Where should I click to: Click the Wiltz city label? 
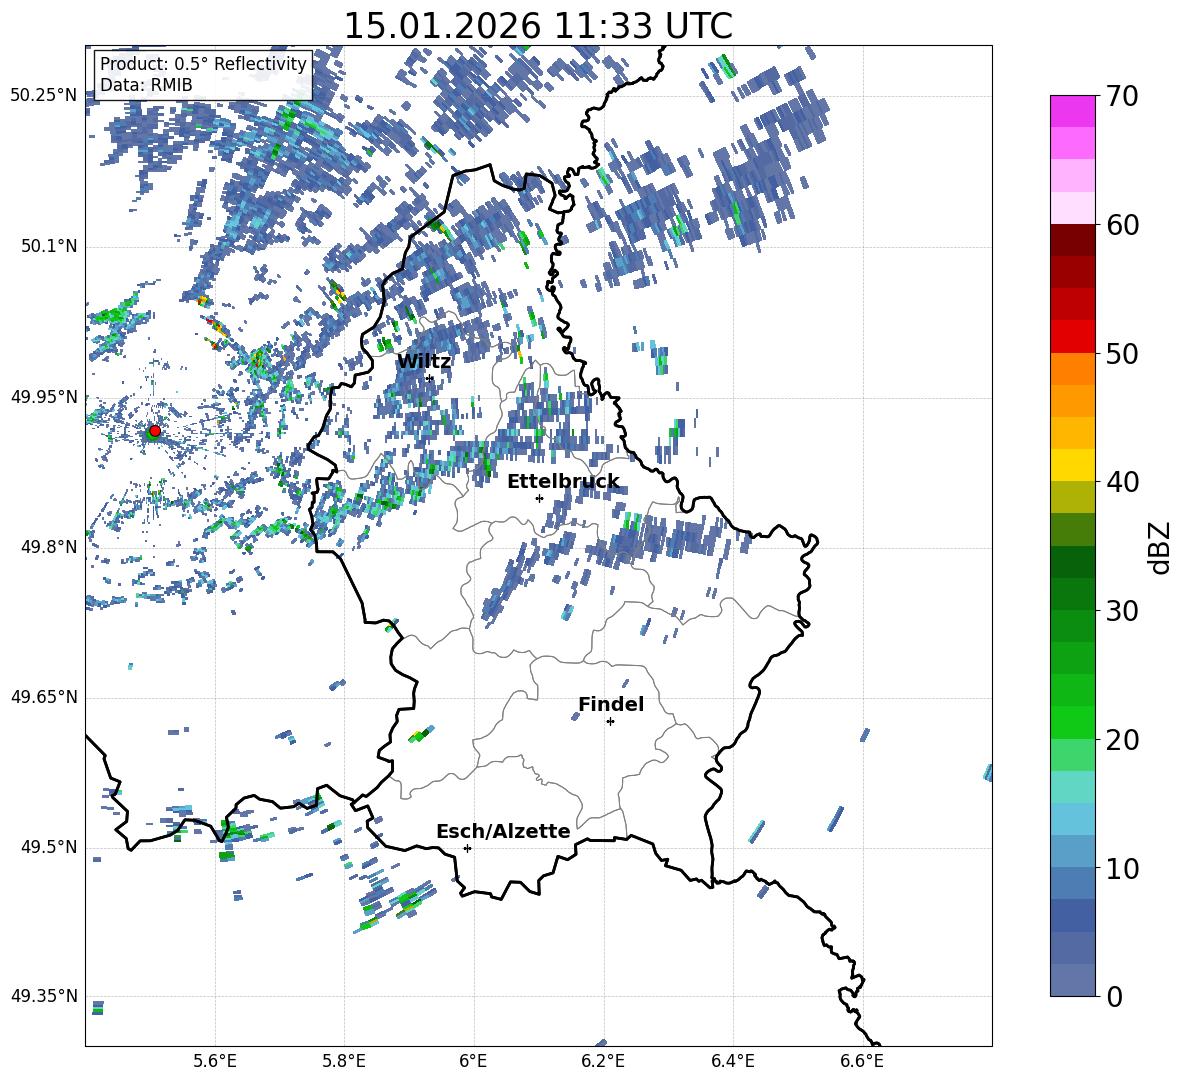[x=424, y=362]
